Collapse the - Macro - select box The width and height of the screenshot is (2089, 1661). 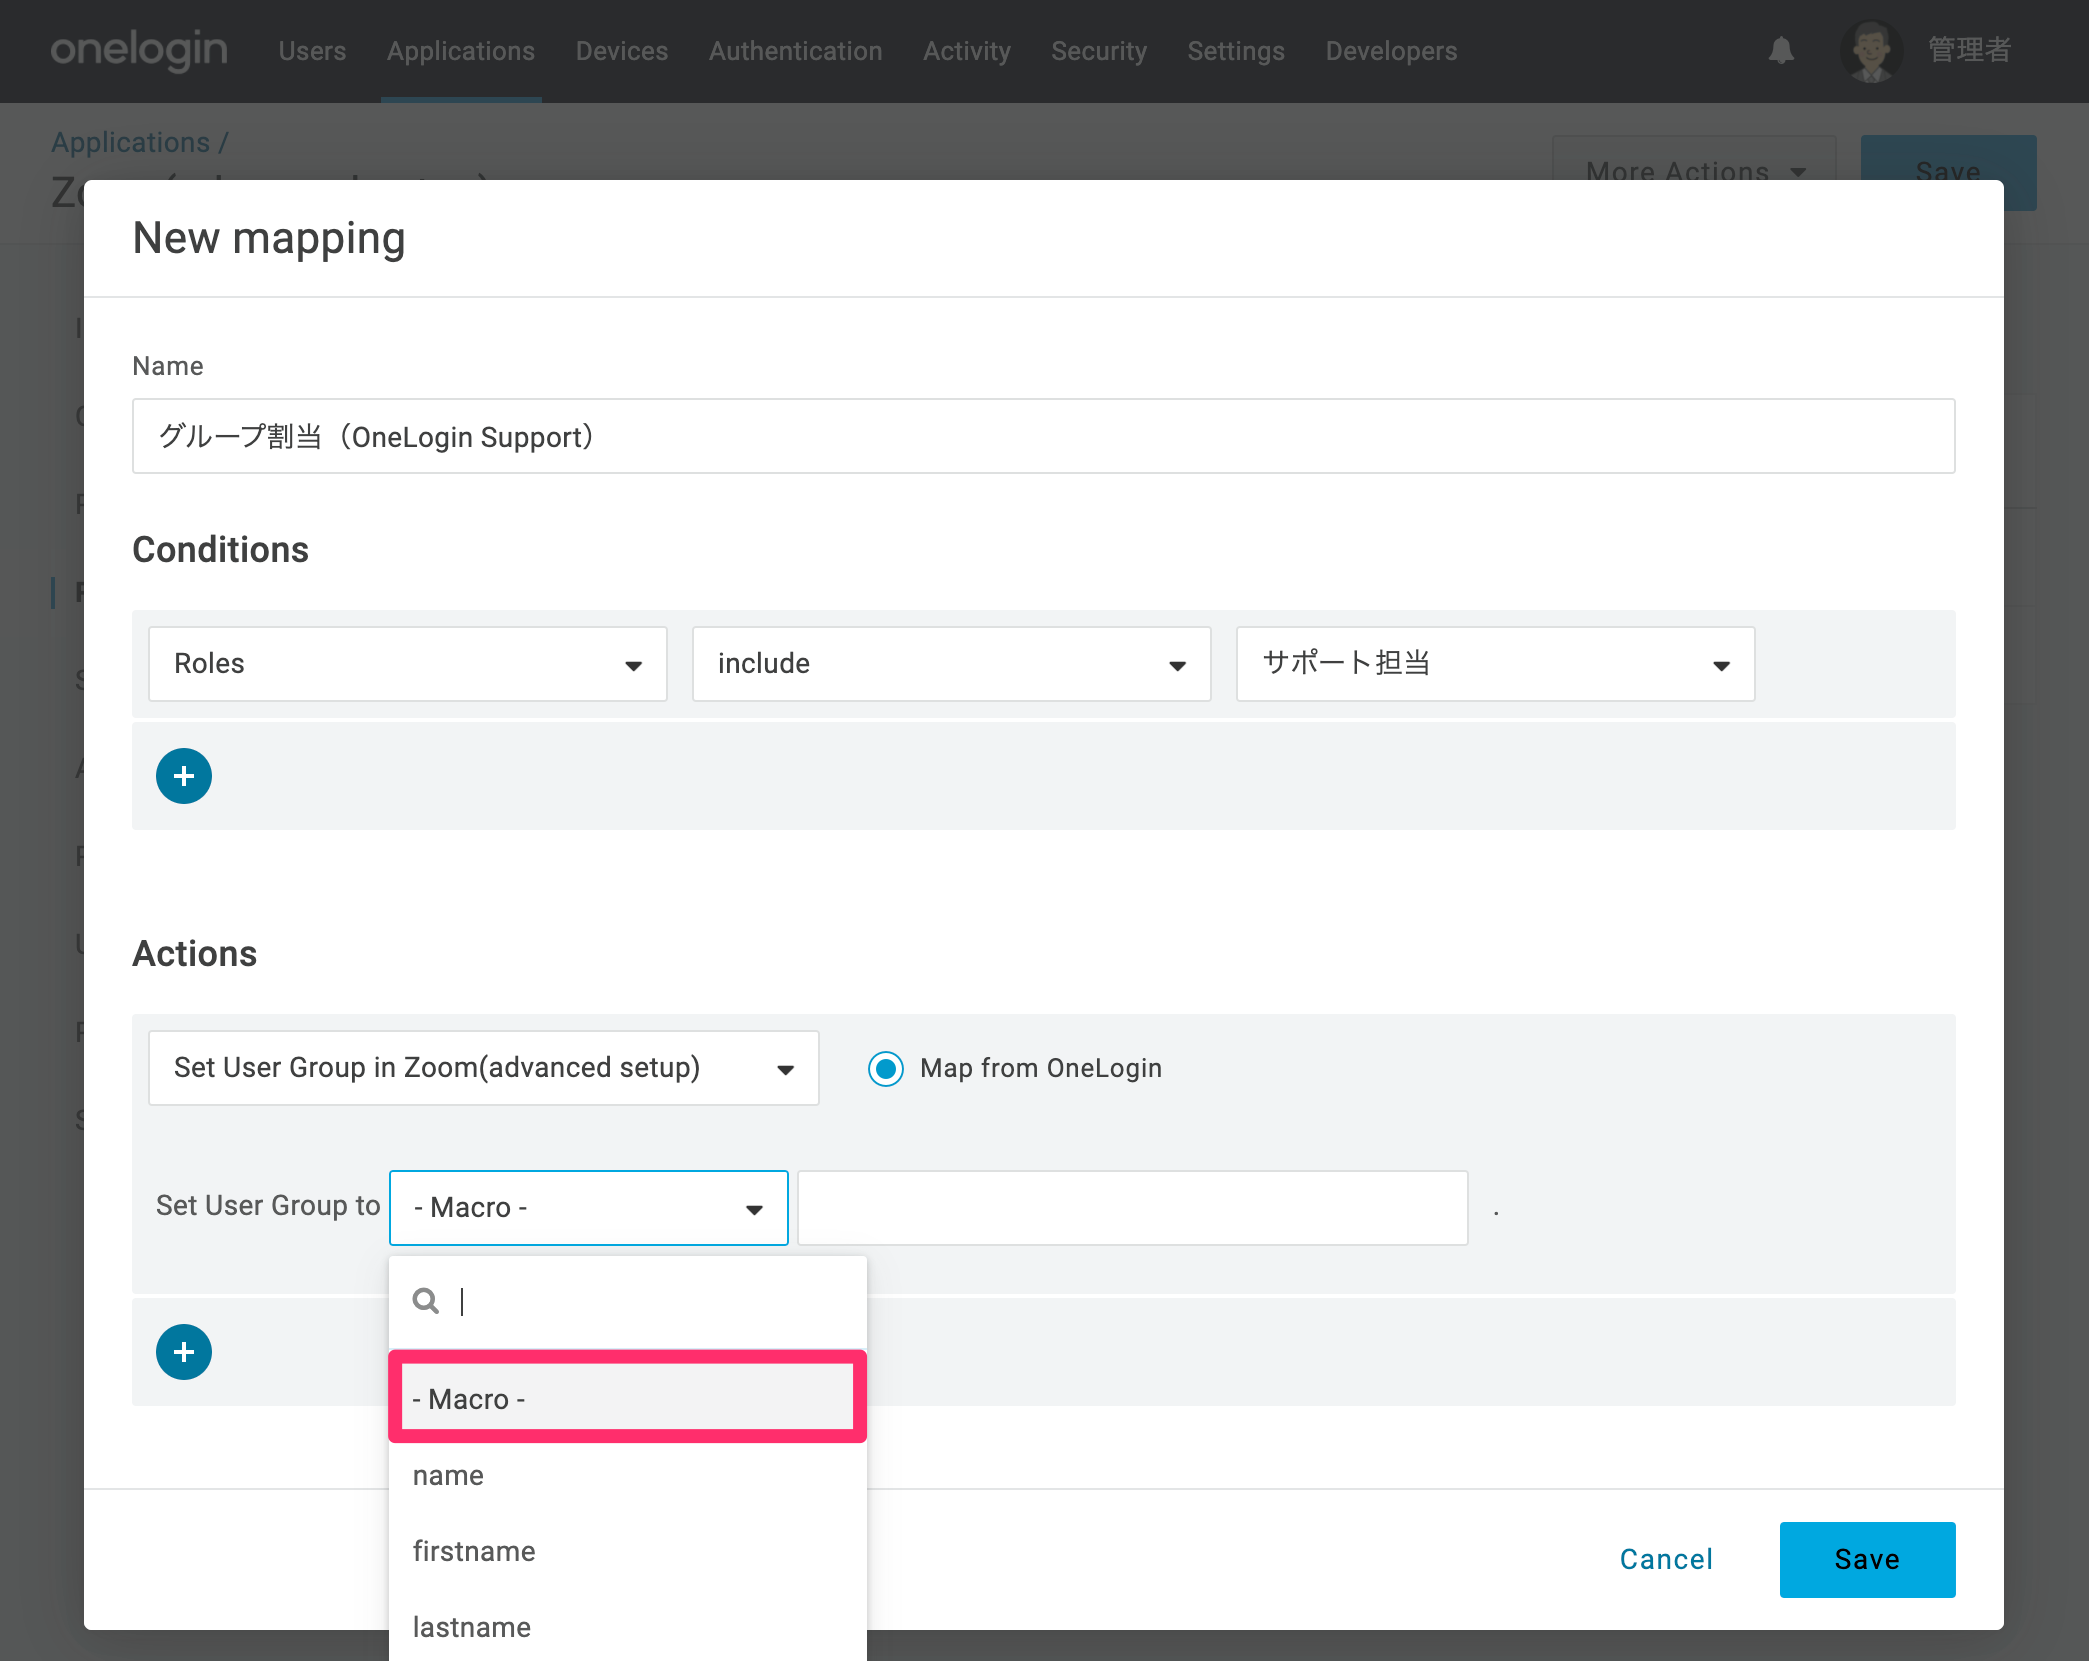(589, 1208)
